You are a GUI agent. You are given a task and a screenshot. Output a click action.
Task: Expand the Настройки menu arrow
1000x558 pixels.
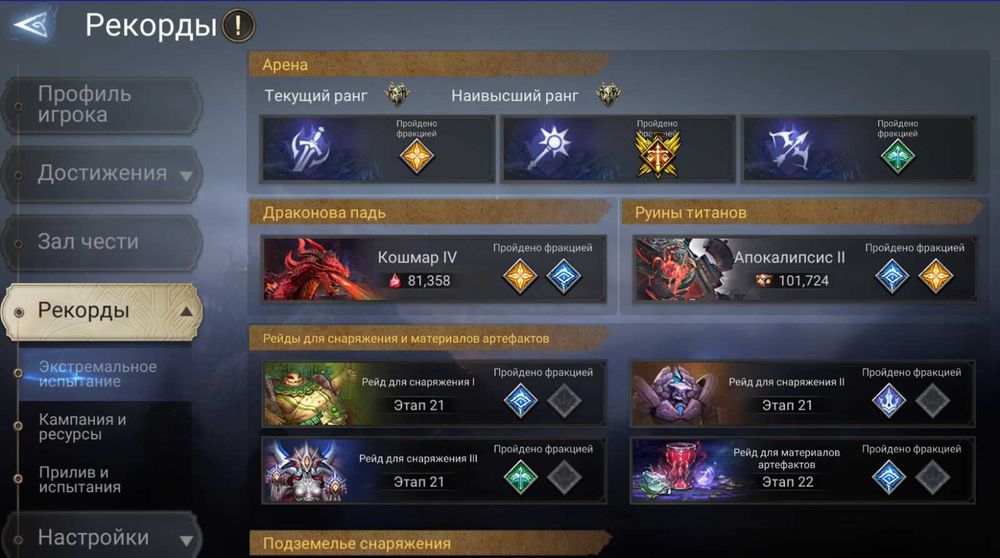click(186, 540)
